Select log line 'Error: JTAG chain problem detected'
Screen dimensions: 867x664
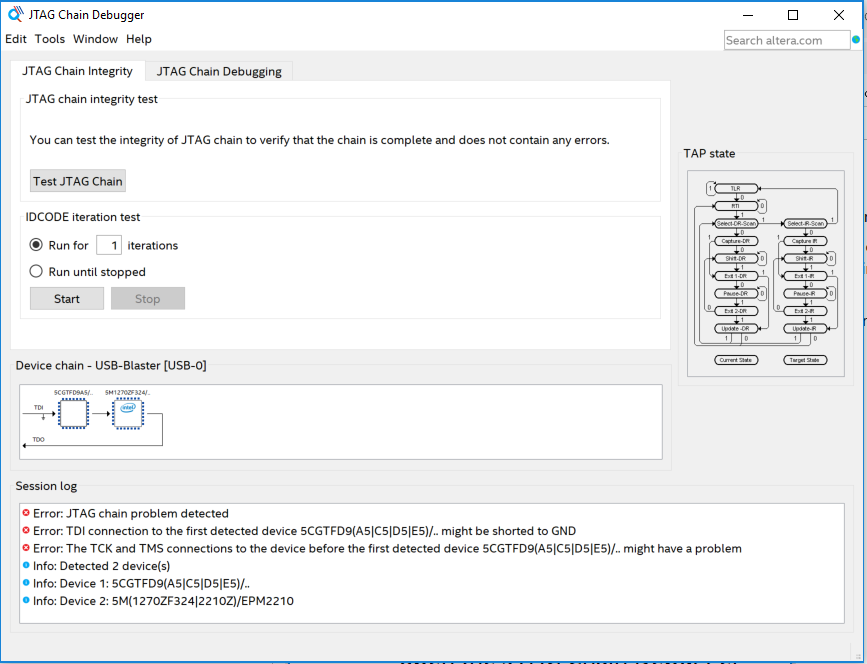[x=130, y=514]
